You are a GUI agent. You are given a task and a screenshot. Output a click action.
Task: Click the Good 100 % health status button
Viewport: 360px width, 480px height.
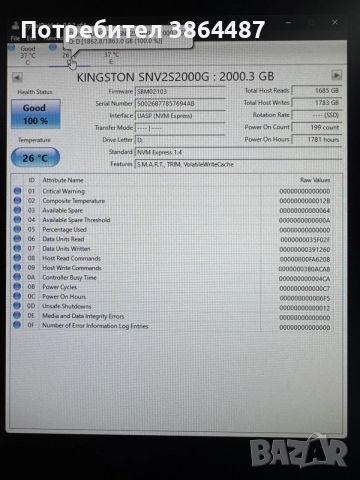36,114
